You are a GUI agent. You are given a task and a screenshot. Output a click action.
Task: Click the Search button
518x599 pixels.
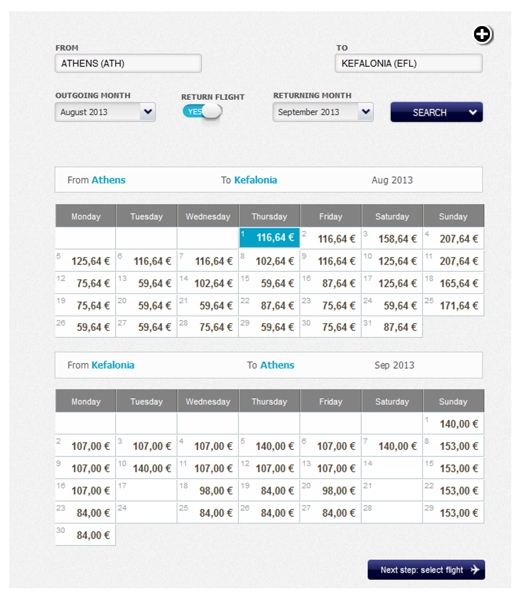click(436, 112)
